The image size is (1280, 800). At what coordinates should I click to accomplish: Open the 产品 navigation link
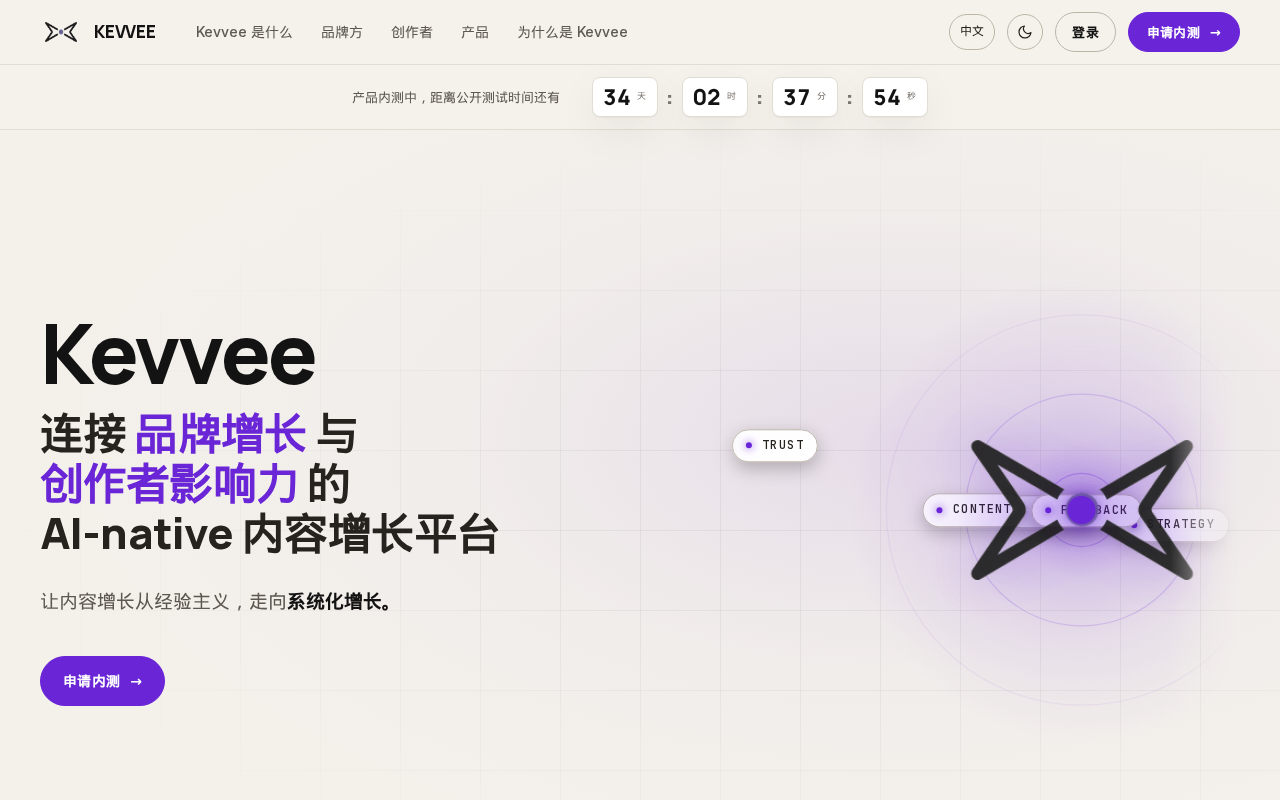475,32
